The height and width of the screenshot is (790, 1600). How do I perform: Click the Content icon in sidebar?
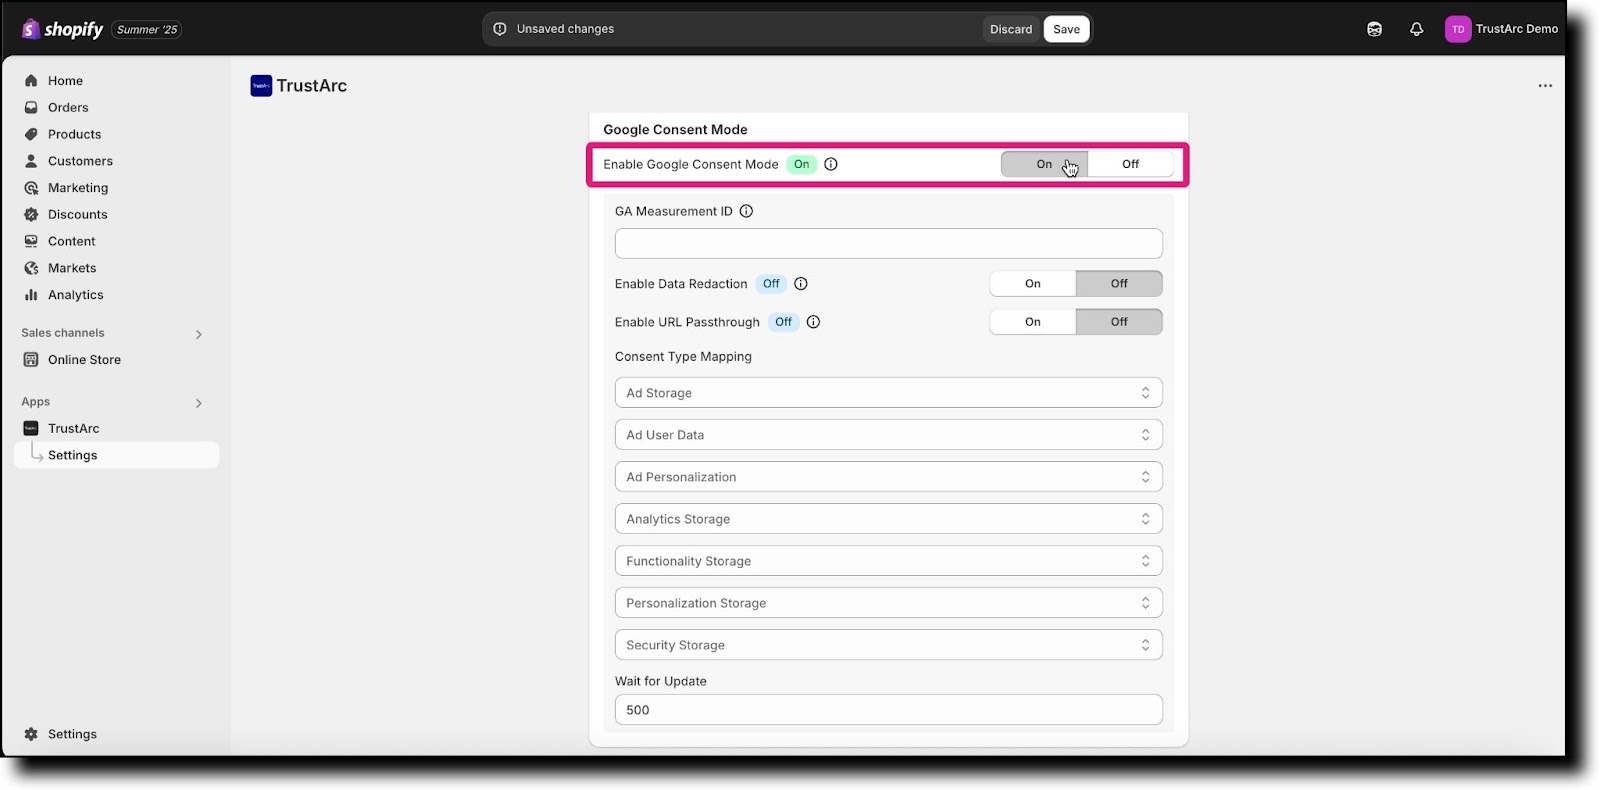point(31,241)
